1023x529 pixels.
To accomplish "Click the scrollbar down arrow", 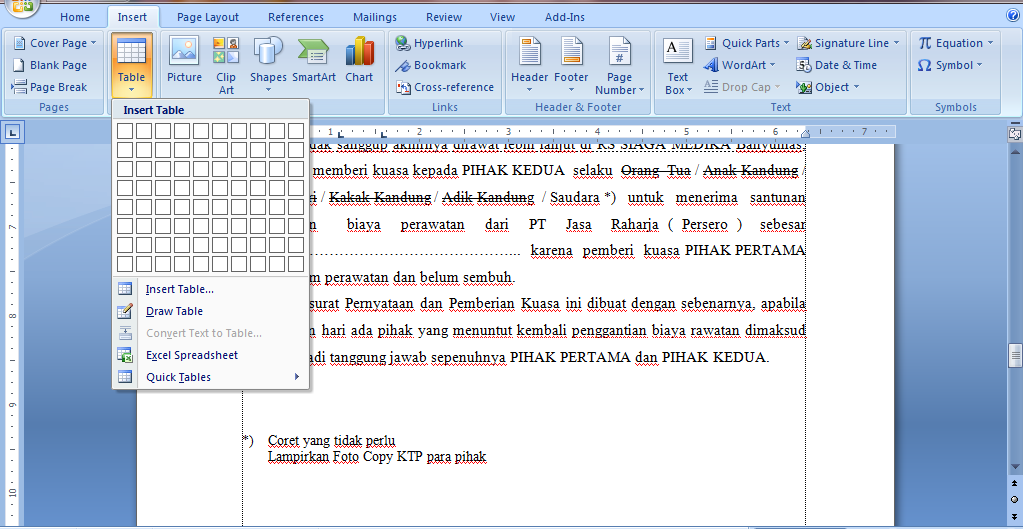I will tap(1015, 466).
